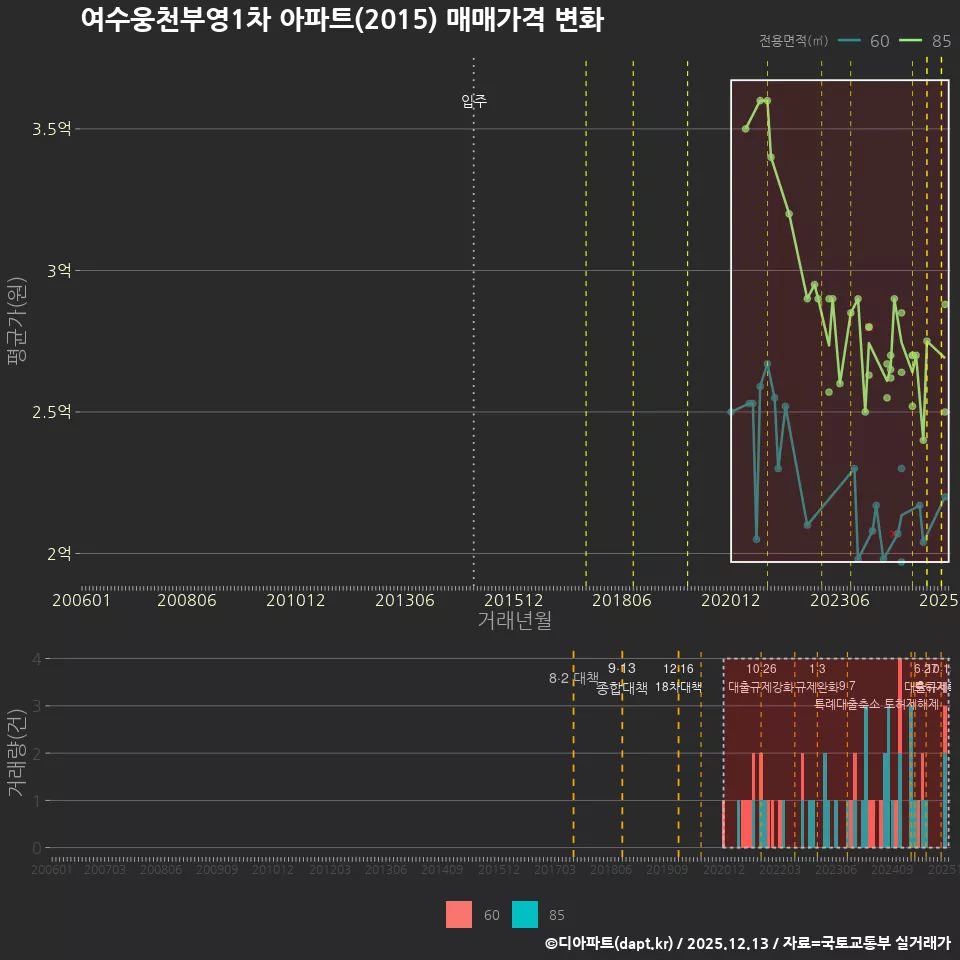
Task: Click the 거래년월 axis title
Action: (512, 621)
